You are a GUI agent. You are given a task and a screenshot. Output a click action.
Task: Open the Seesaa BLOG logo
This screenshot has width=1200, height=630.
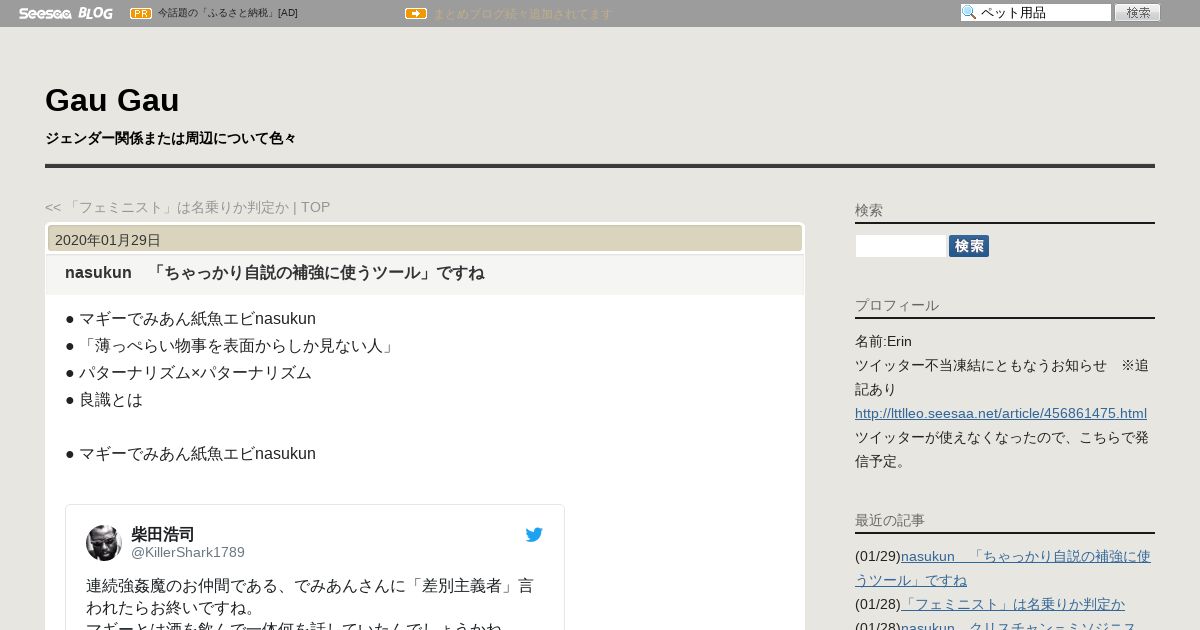tap(66, 13)
